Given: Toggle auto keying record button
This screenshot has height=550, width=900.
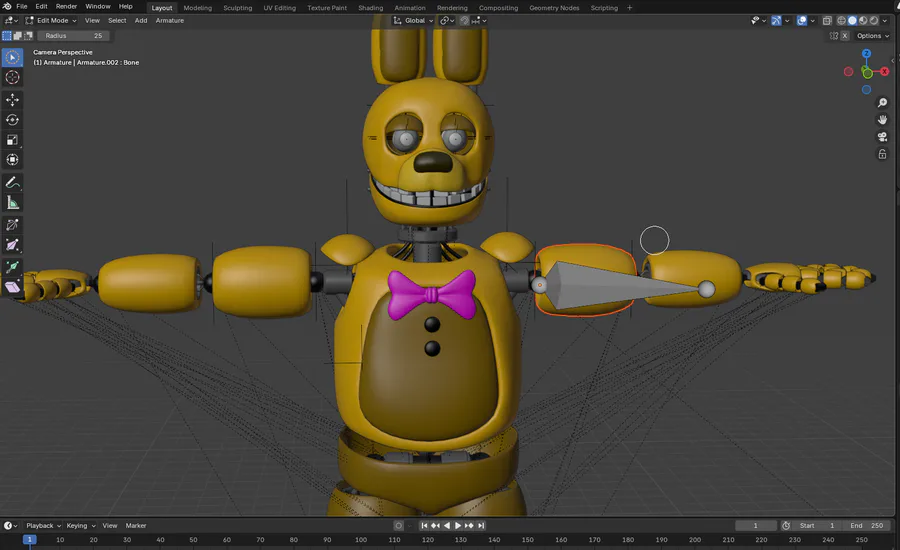Looking at the screenshot, I should pyautogui.click(x=399, y=525).
